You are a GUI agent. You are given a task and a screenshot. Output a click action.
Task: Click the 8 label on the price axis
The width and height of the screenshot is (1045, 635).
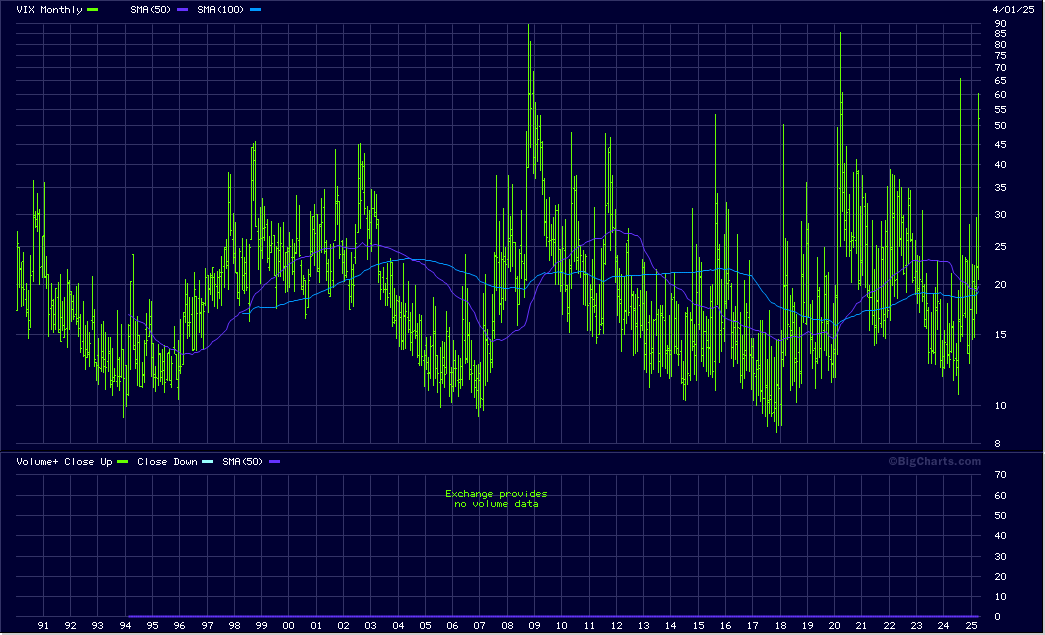click(997, 444)
